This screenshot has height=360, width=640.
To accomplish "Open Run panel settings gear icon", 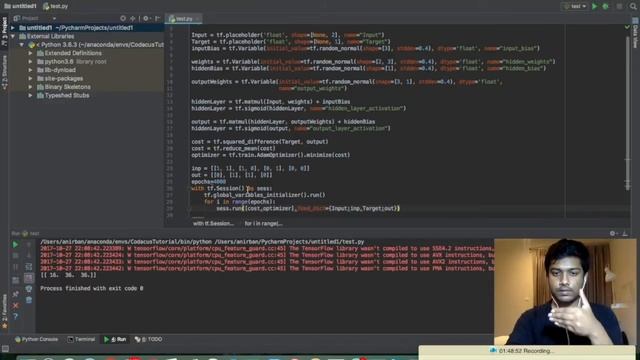I will click(612, 233).
